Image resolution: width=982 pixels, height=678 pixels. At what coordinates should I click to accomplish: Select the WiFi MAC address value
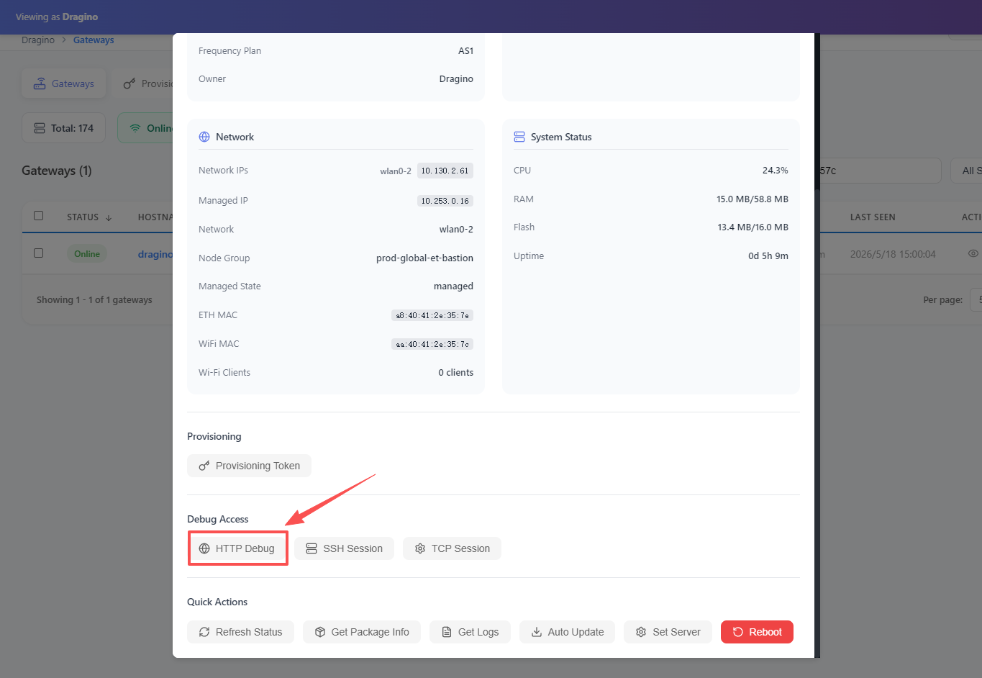[432, 344]
